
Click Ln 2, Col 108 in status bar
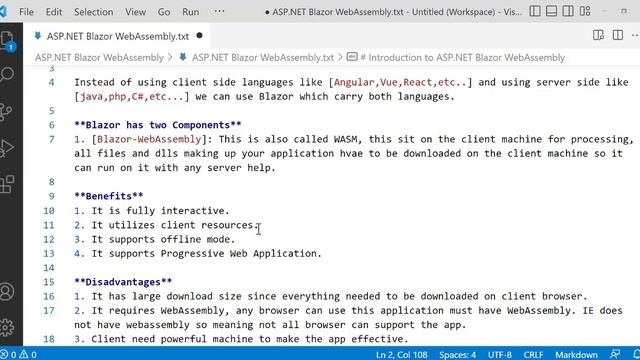tap(402, 354)
